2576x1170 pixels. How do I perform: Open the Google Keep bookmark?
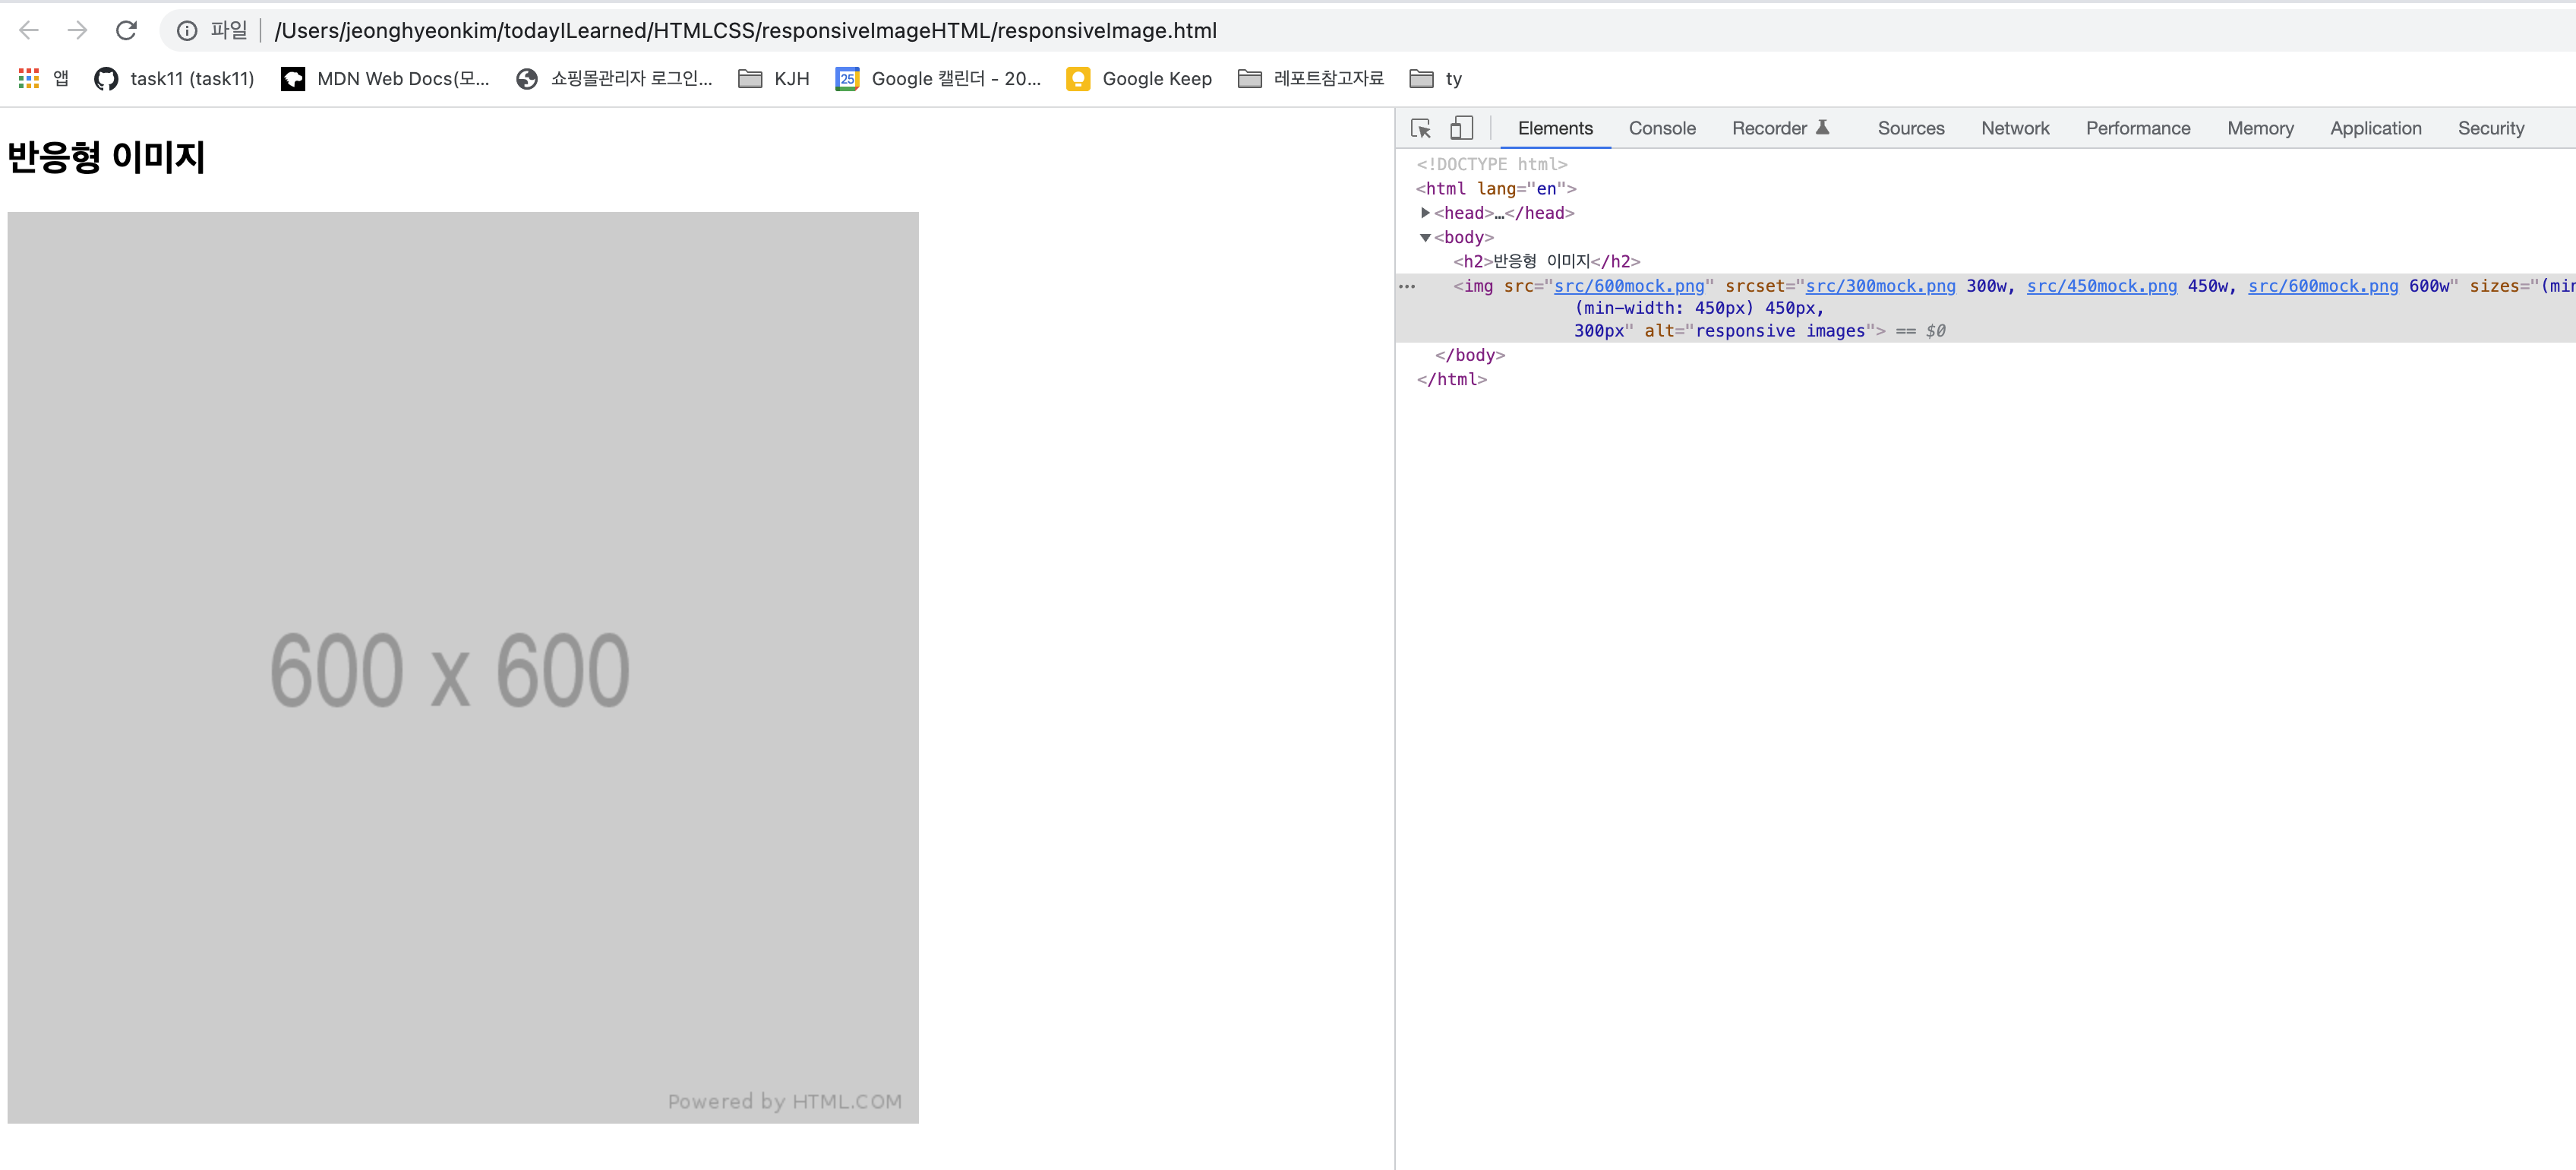pos(1139,78)
